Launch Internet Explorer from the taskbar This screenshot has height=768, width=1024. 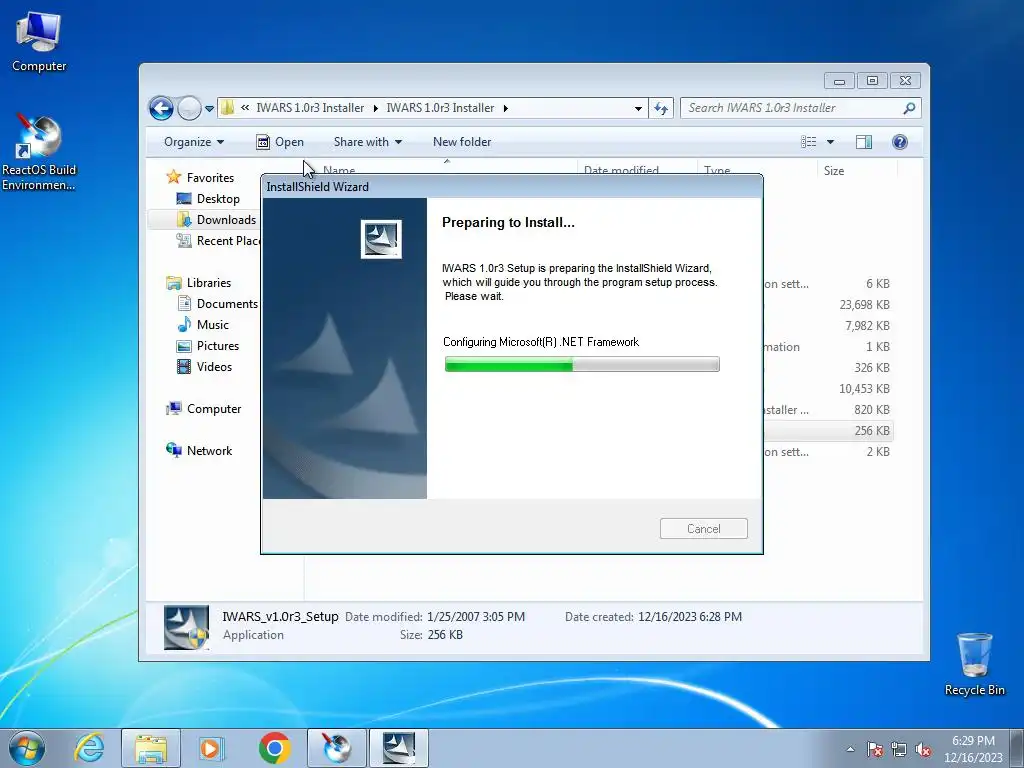pyautogui.click(x=89, y=748)
